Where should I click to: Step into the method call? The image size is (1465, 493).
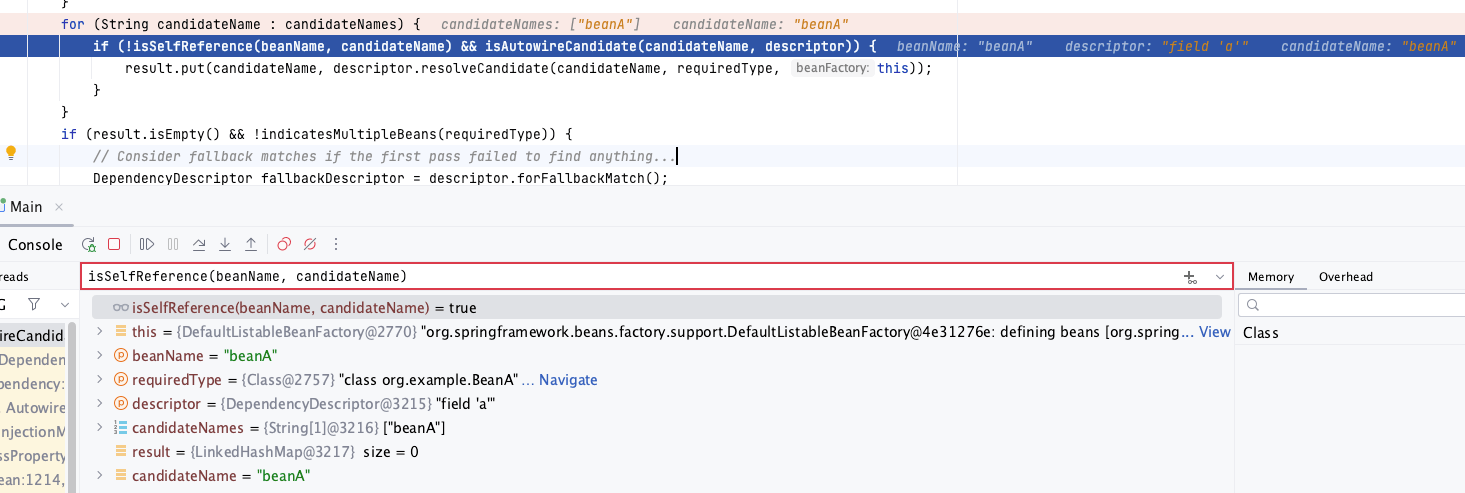225,244
